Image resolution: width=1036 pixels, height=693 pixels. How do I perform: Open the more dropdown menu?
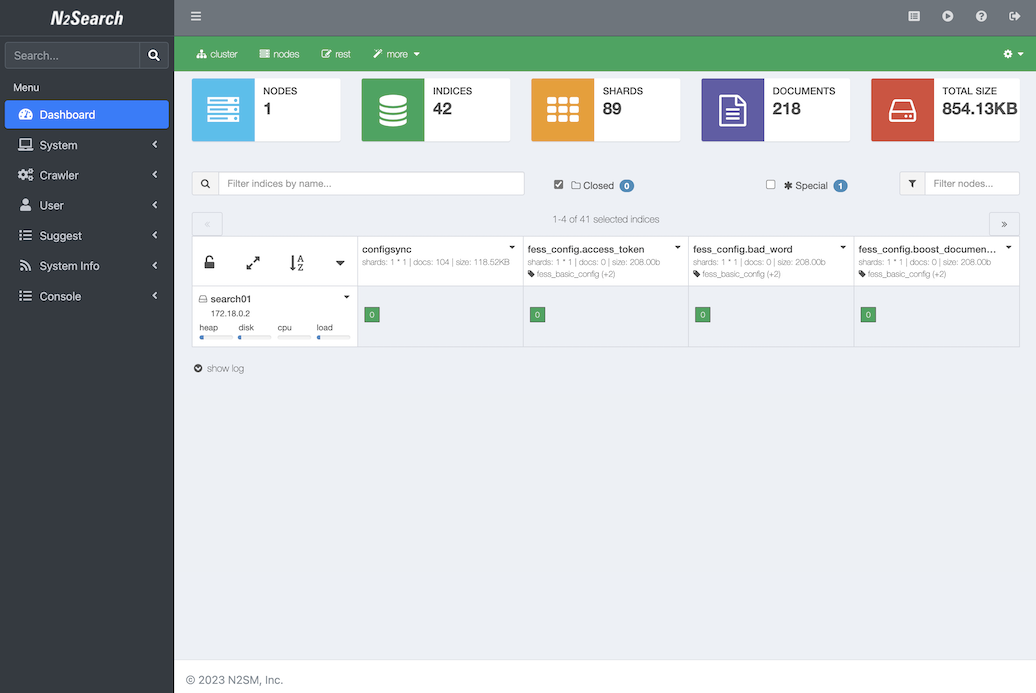(396, 54)
